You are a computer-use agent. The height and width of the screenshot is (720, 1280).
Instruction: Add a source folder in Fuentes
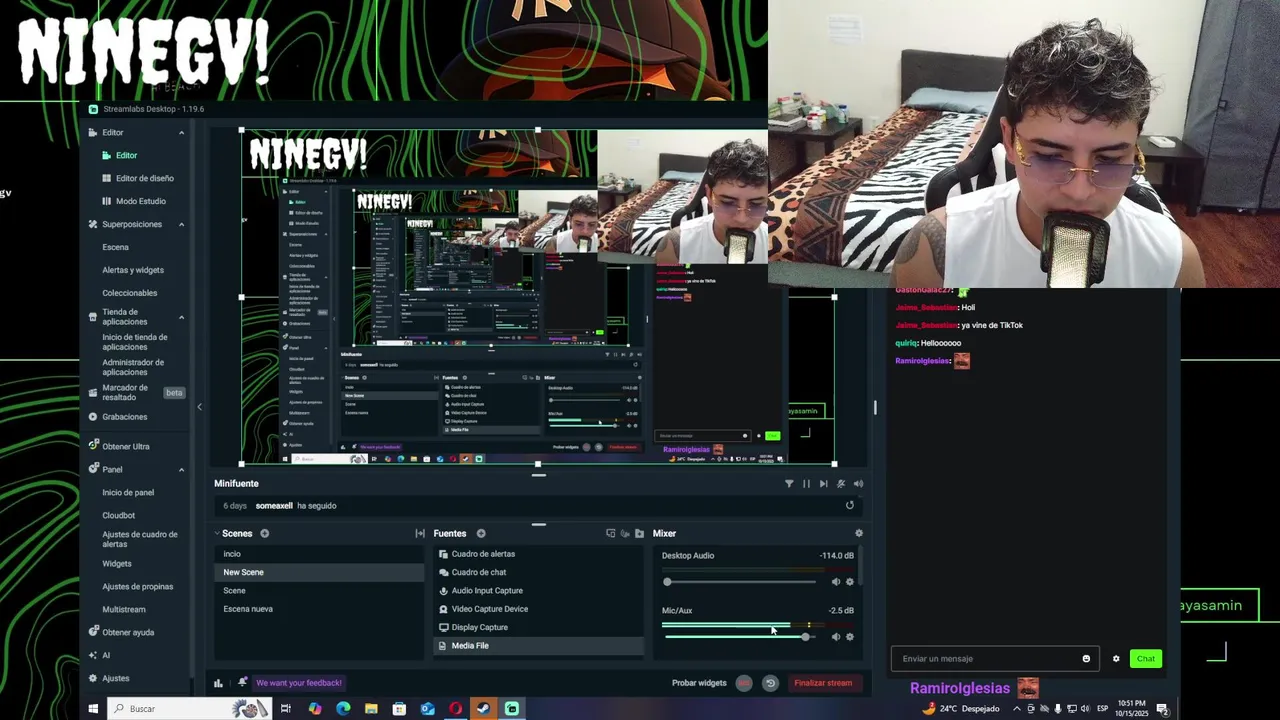[640, 533]
